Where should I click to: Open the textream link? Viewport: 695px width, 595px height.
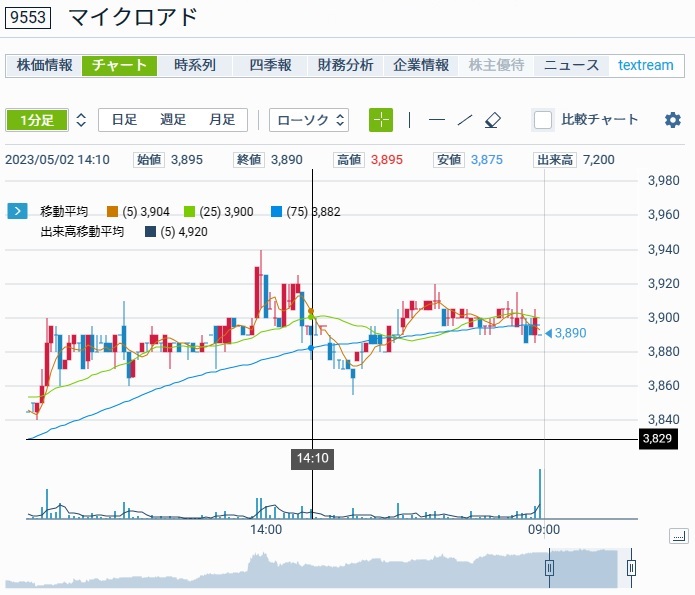click(645, 65)
